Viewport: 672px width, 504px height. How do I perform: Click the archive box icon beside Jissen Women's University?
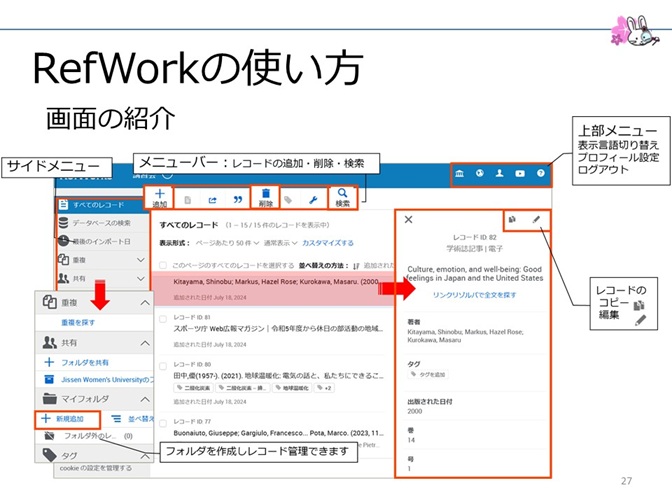point(49,379)
